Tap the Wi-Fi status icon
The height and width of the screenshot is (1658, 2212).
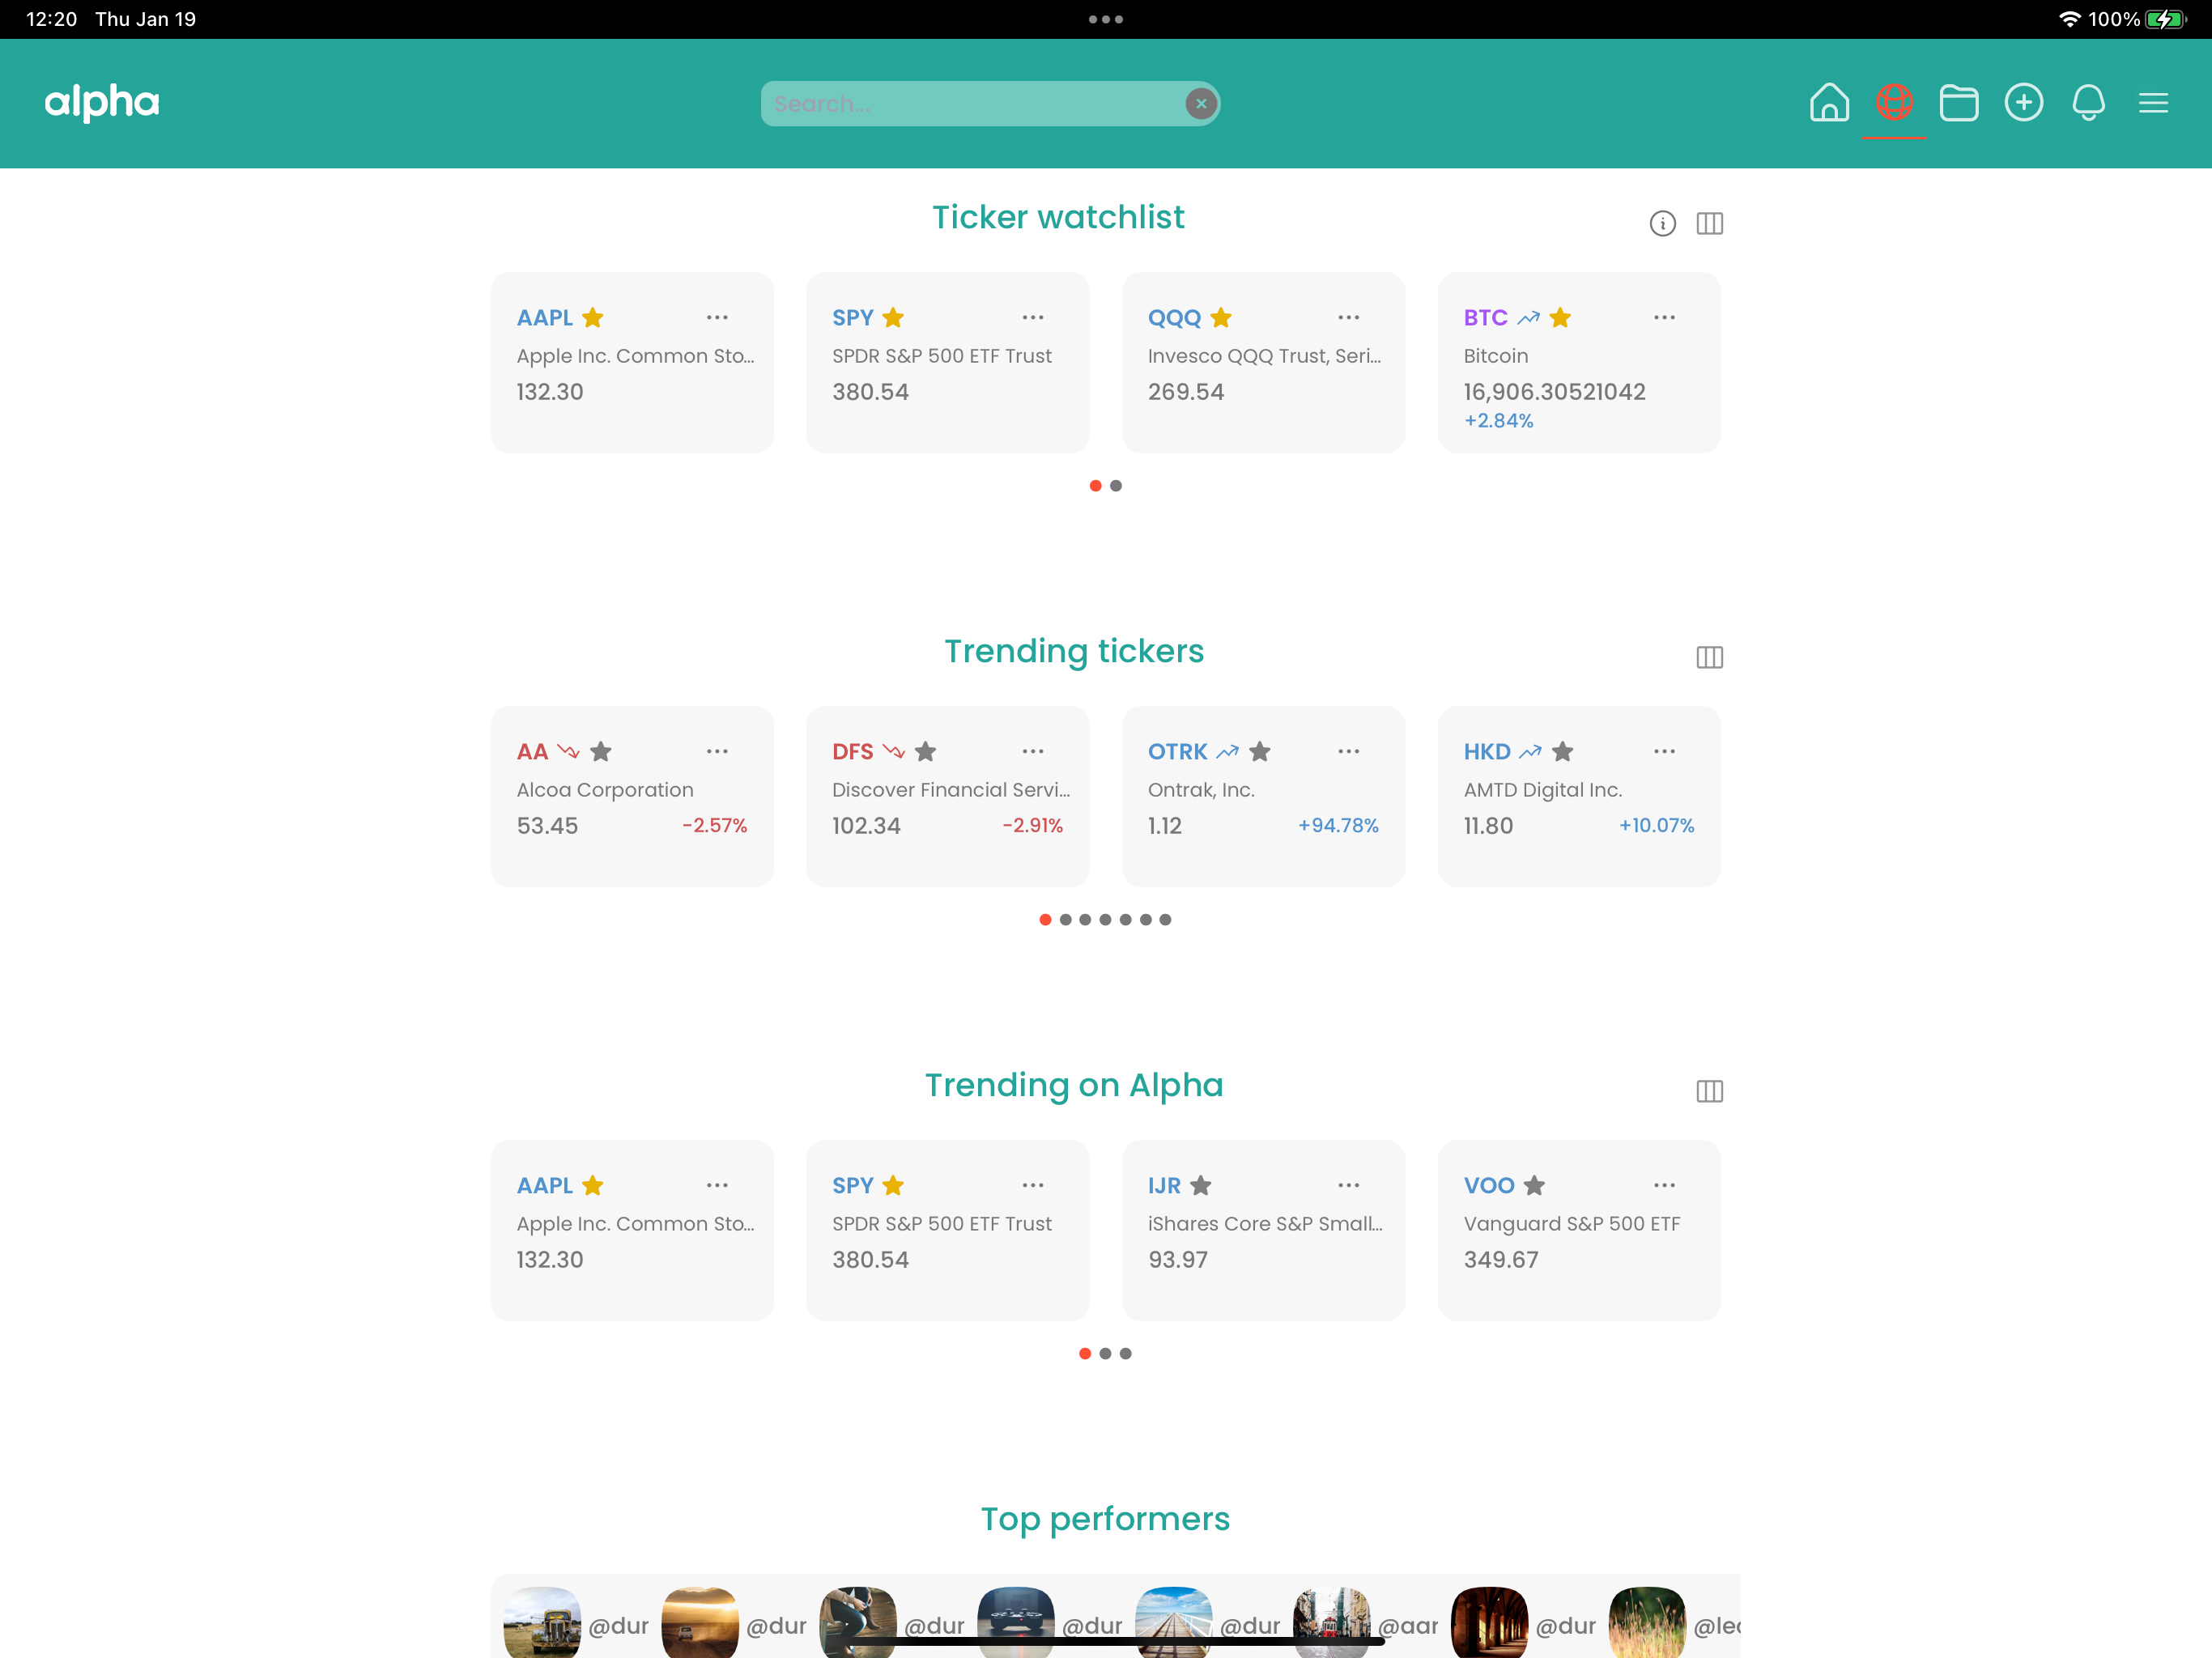coord(2069,19)
